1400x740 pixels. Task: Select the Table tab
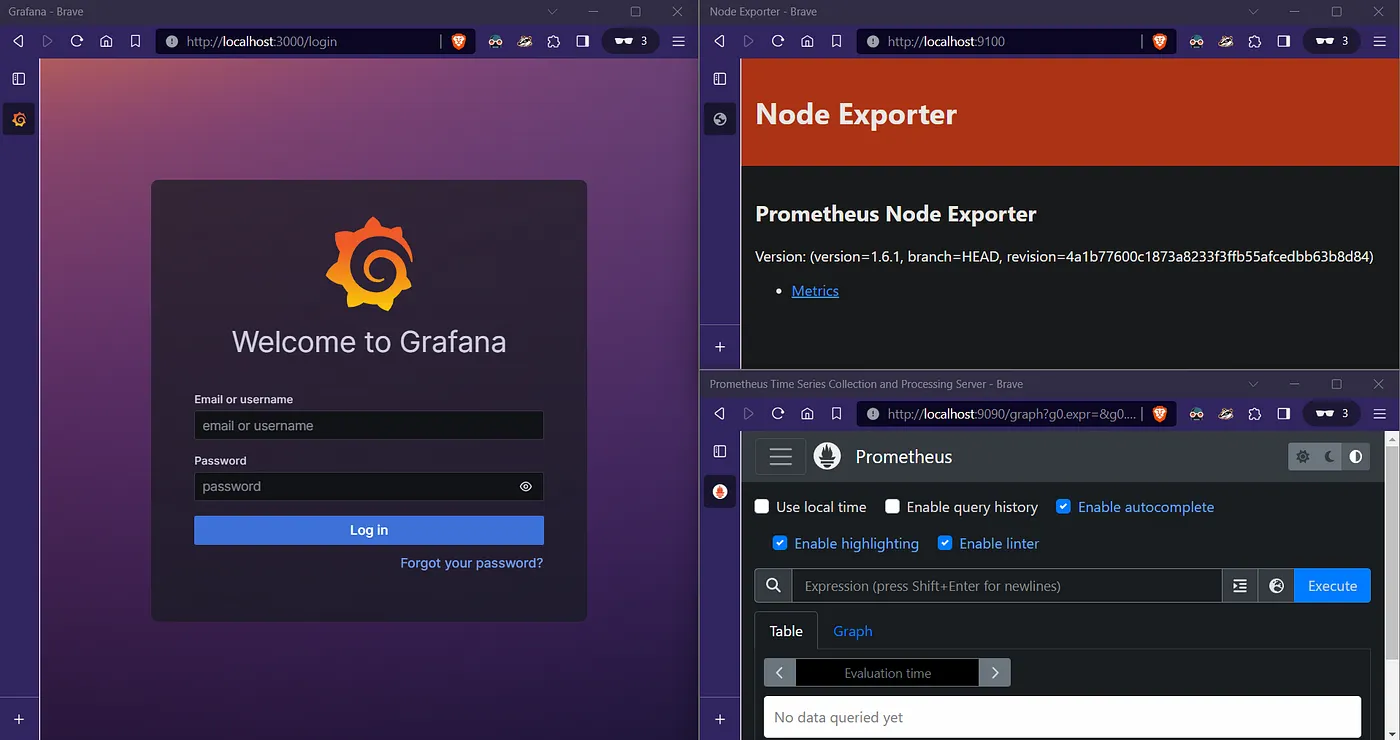pos(786,631)
